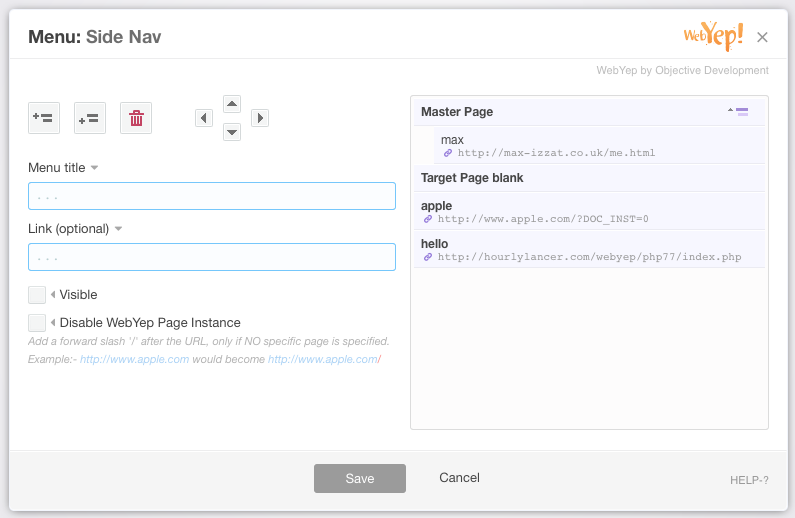
Task: Focus the Menu title input field
Action: pos(212,196)
